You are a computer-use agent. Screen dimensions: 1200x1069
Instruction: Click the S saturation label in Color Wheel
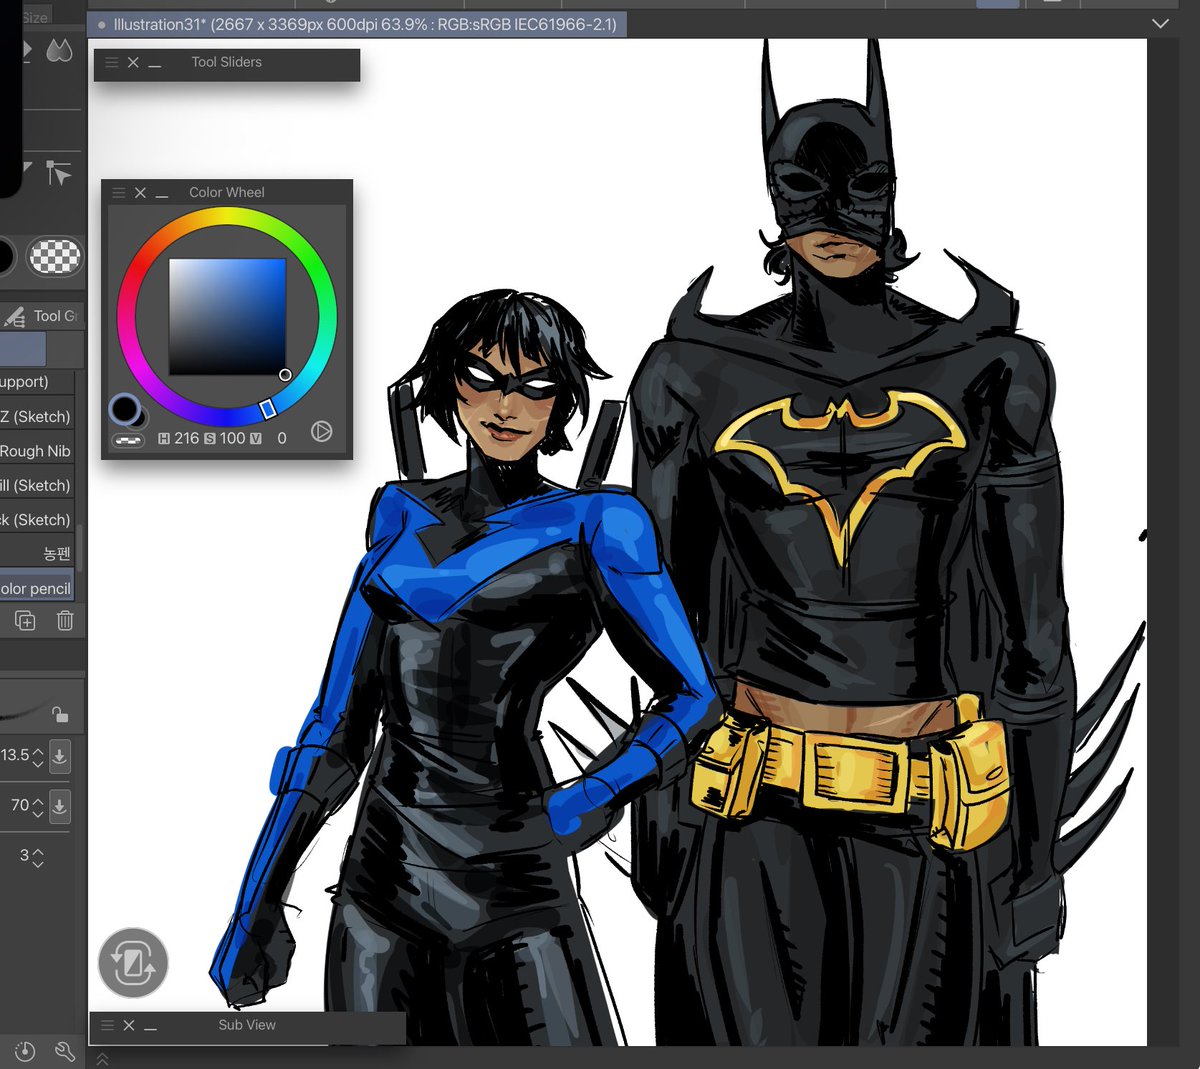tap(210, 439)
